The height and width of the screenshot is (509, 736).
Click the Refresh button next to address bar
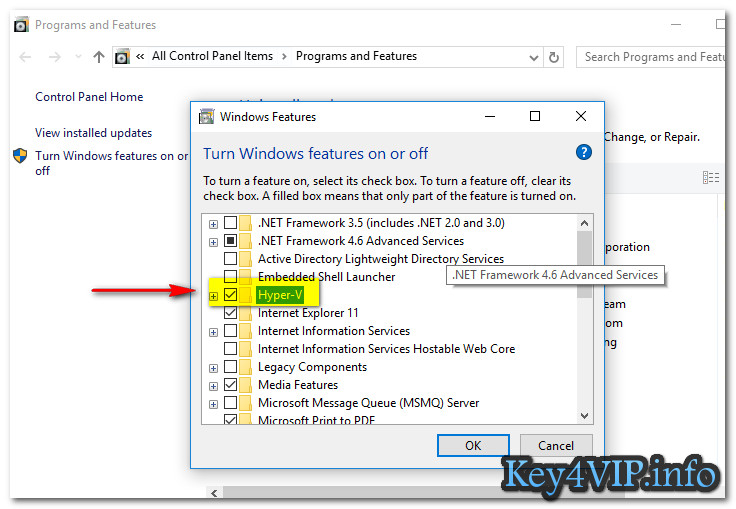[x=554, y=57]
